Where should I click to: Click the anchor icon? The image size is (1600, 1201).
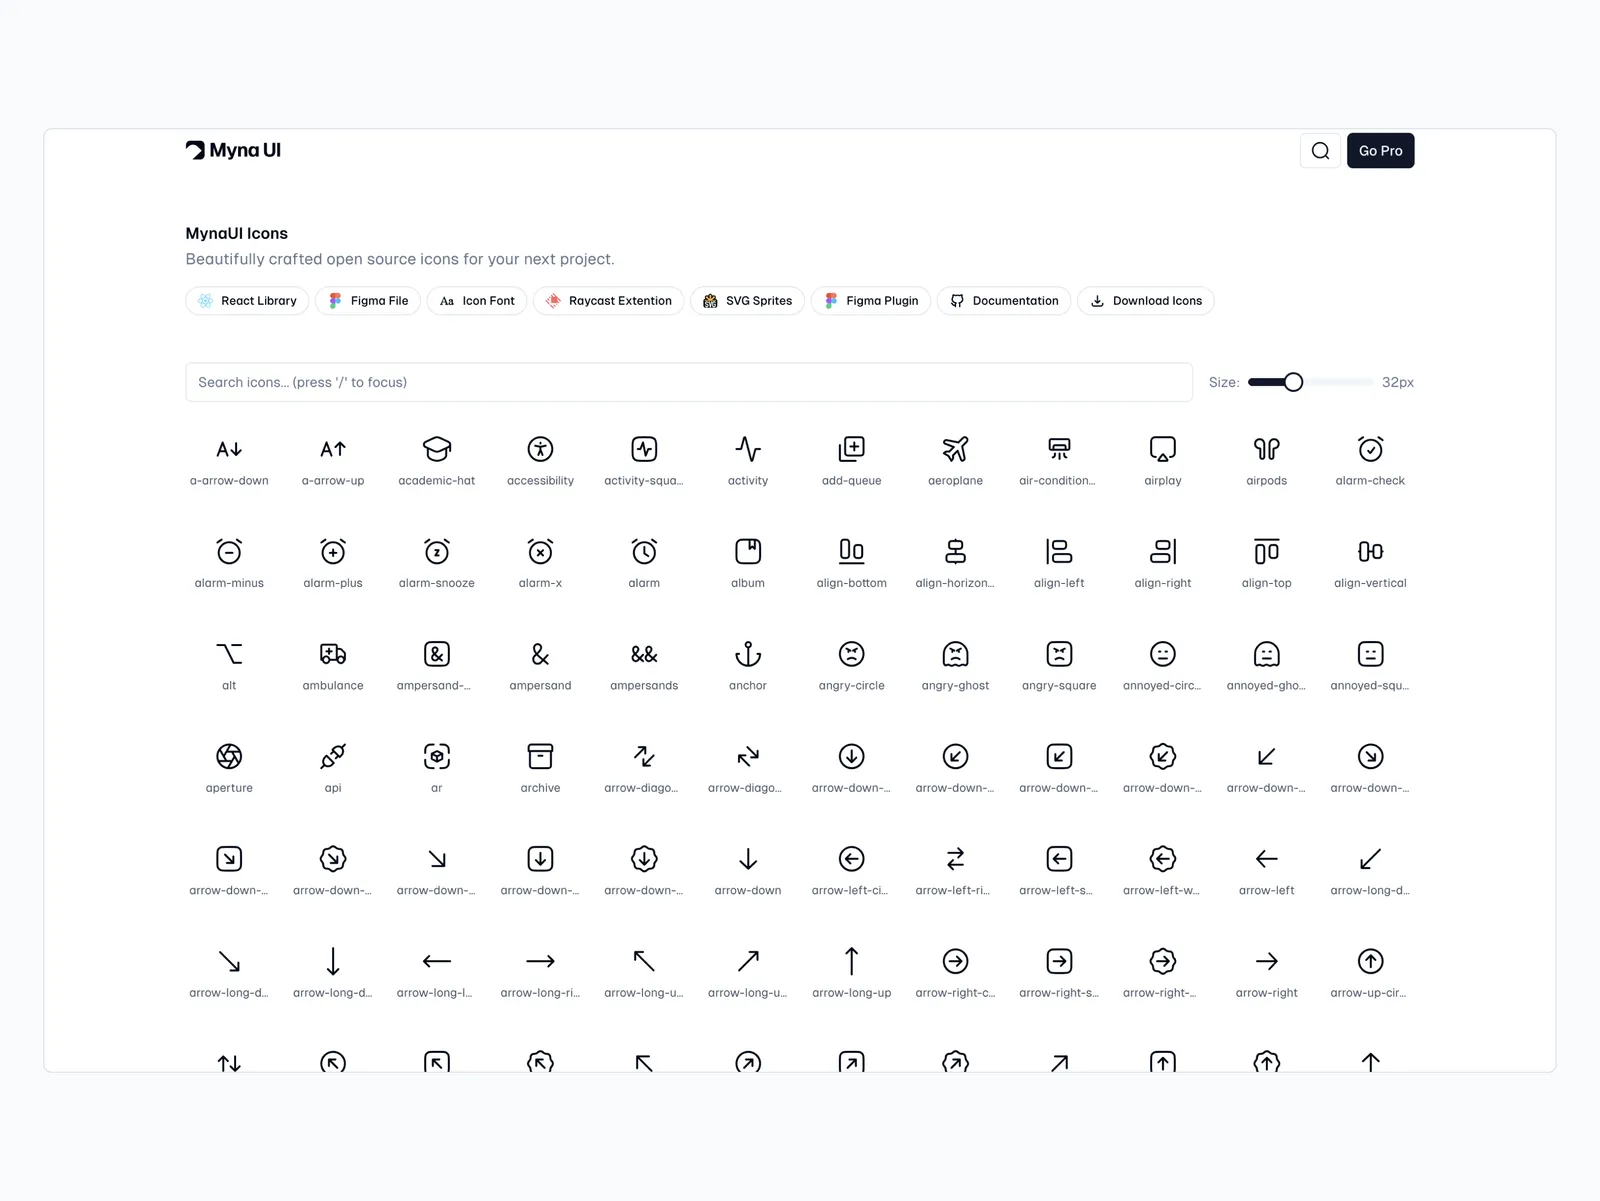[x=748, y=655]
